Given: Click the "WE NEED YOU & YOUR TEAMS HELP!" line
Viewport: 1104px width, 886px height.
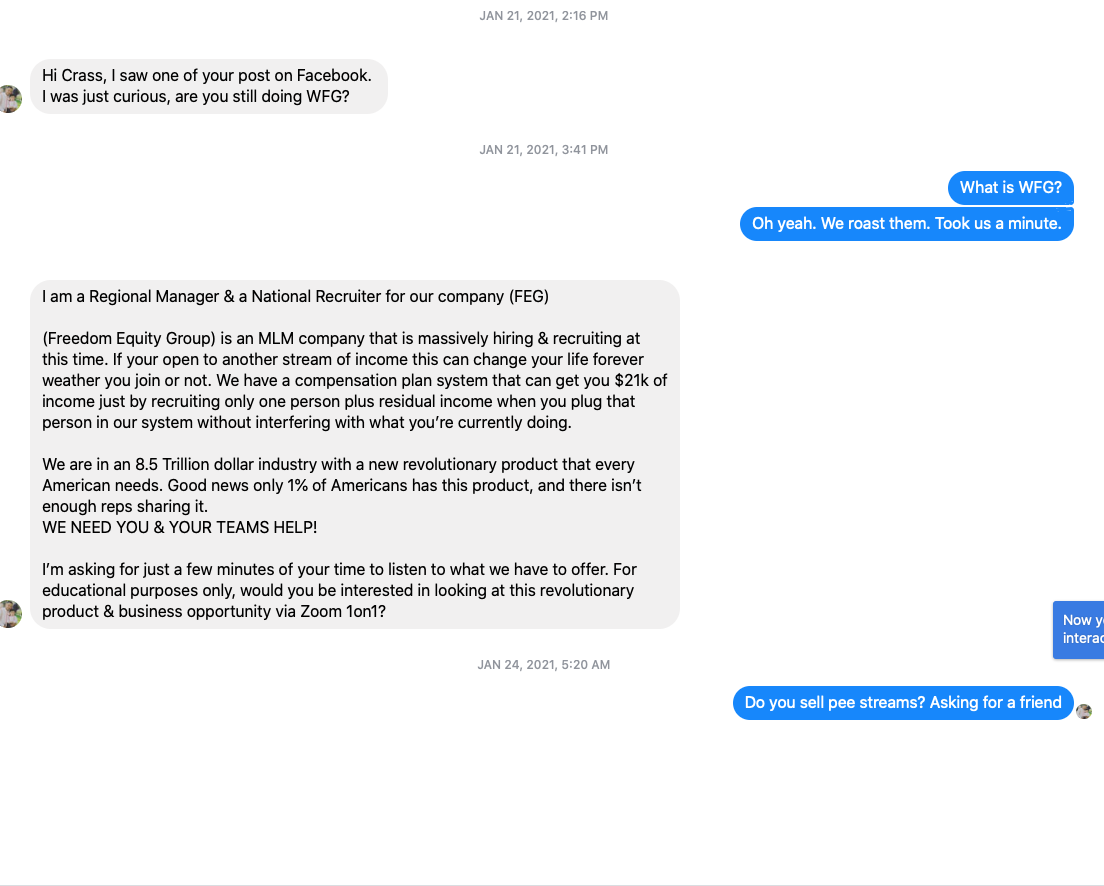Looking at the screenshot, I should pyautogui.click(x=179, y=527).
